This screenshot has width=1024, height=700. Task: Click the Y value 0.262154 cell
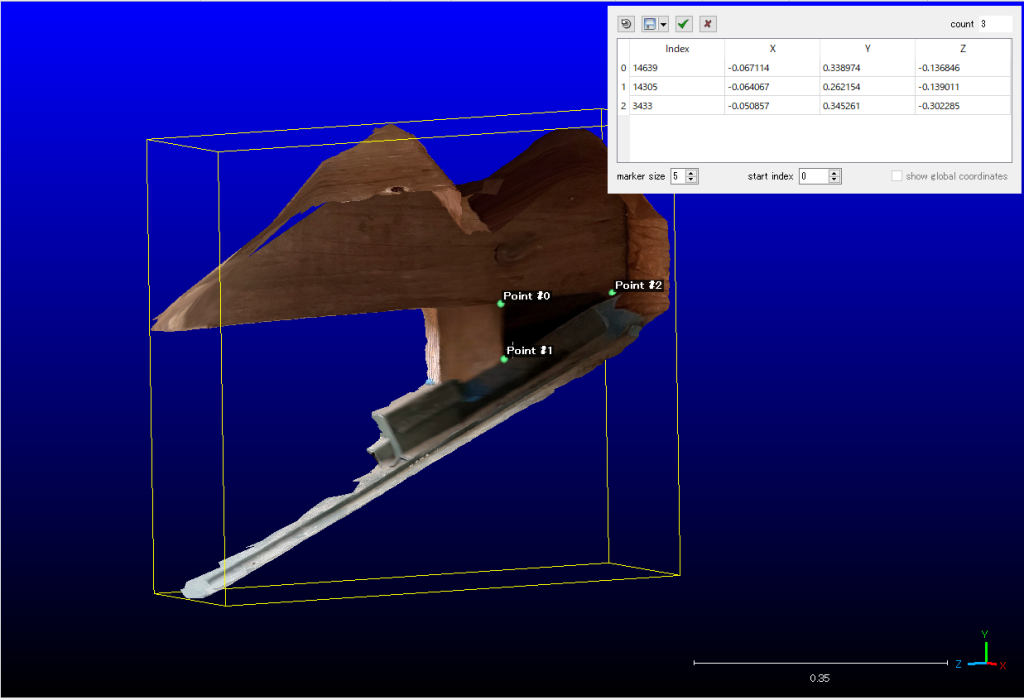[866, 87]
